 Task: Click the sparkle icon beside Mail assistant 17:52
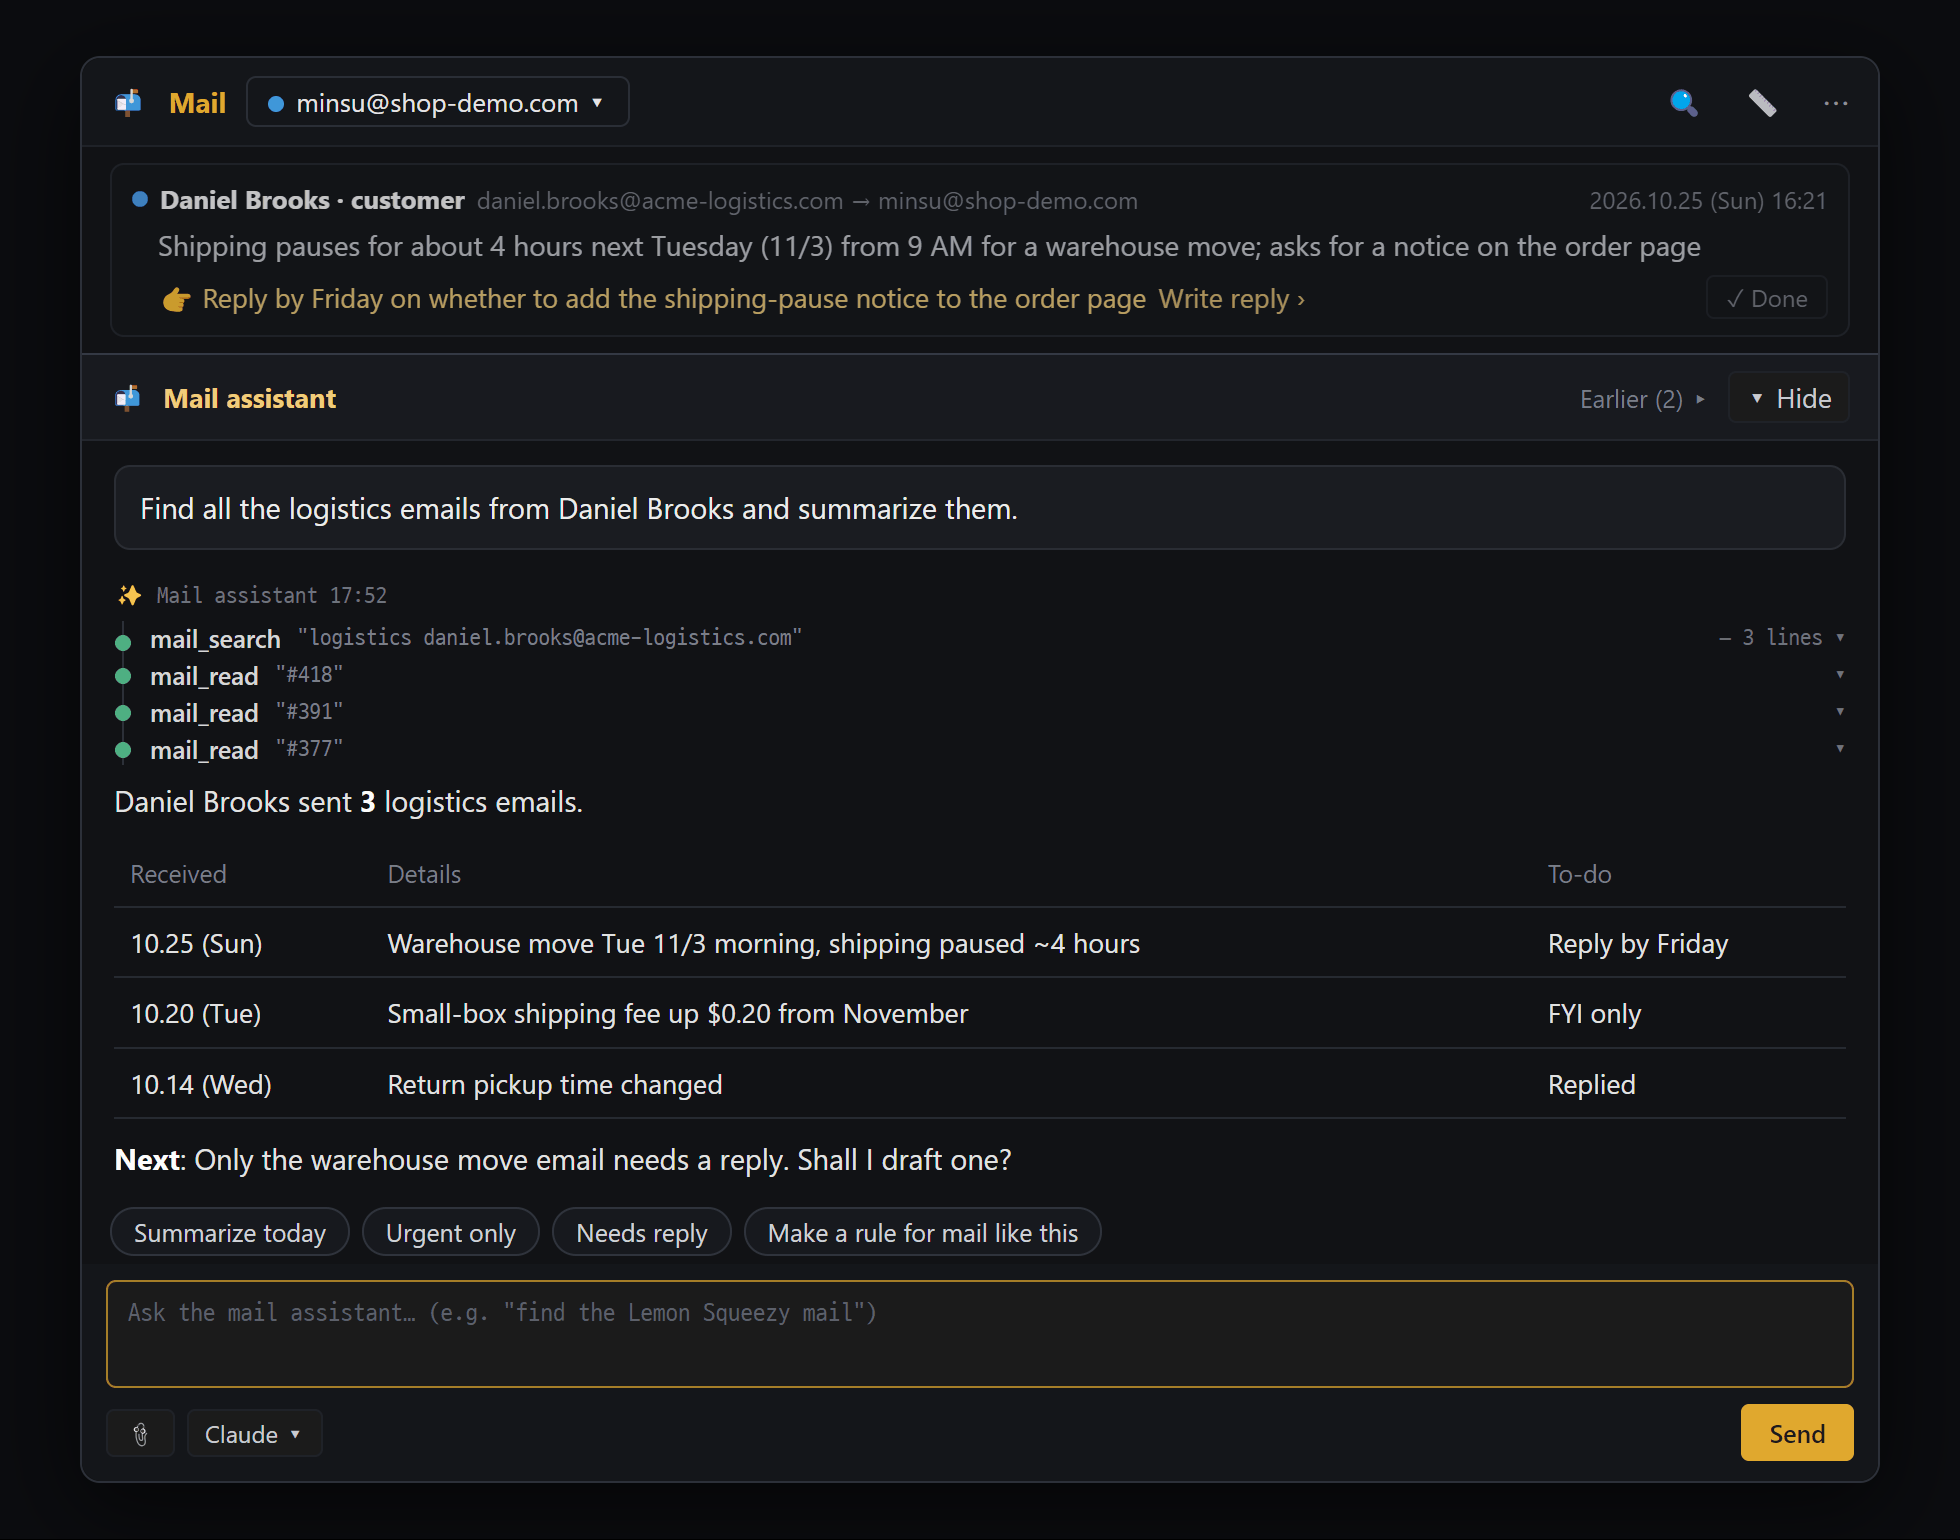[x=129, y=595]
